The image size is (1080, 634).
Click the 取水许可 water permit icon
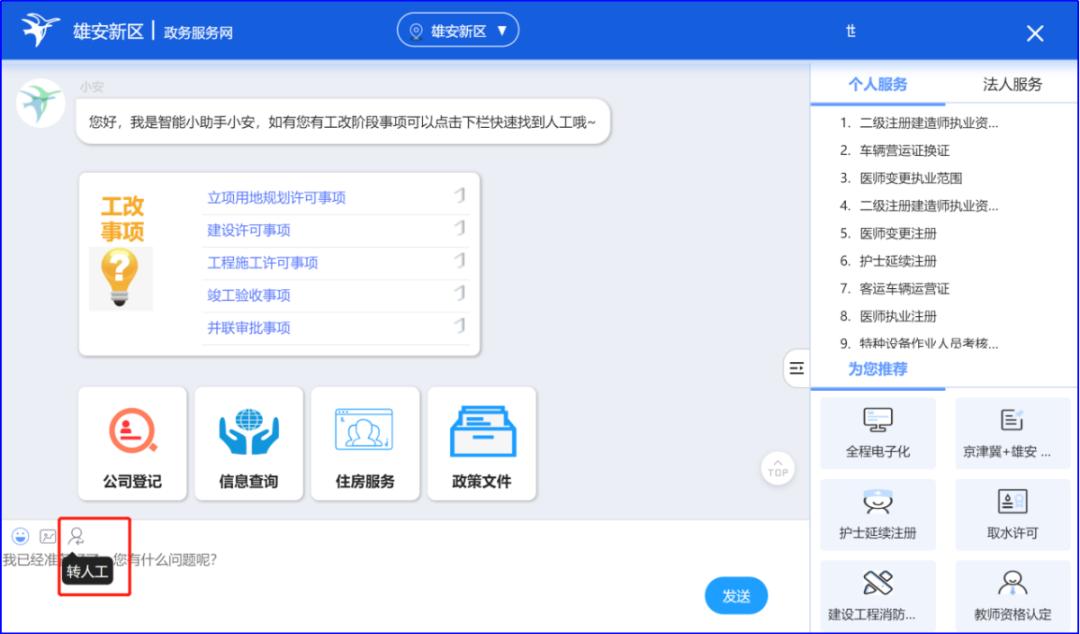pyautogui.click(x=1012, y=514)
